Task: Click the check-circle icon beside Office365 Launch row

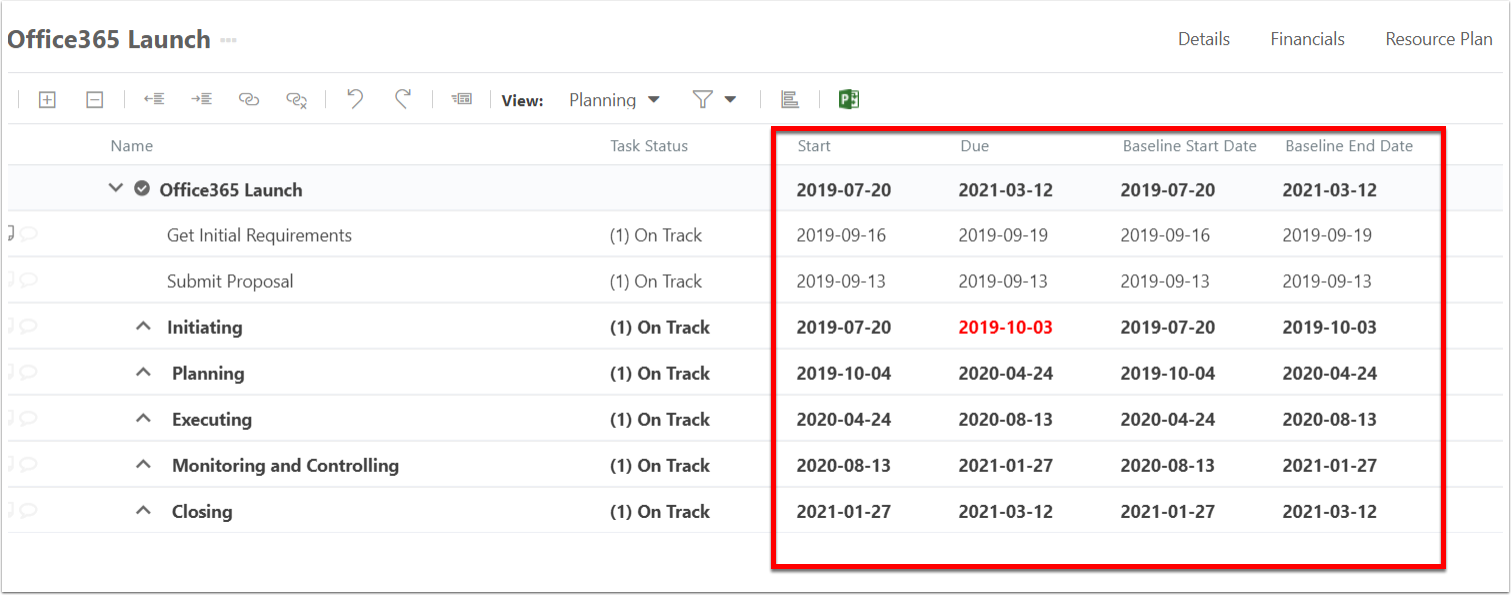Action: point(142,189)
